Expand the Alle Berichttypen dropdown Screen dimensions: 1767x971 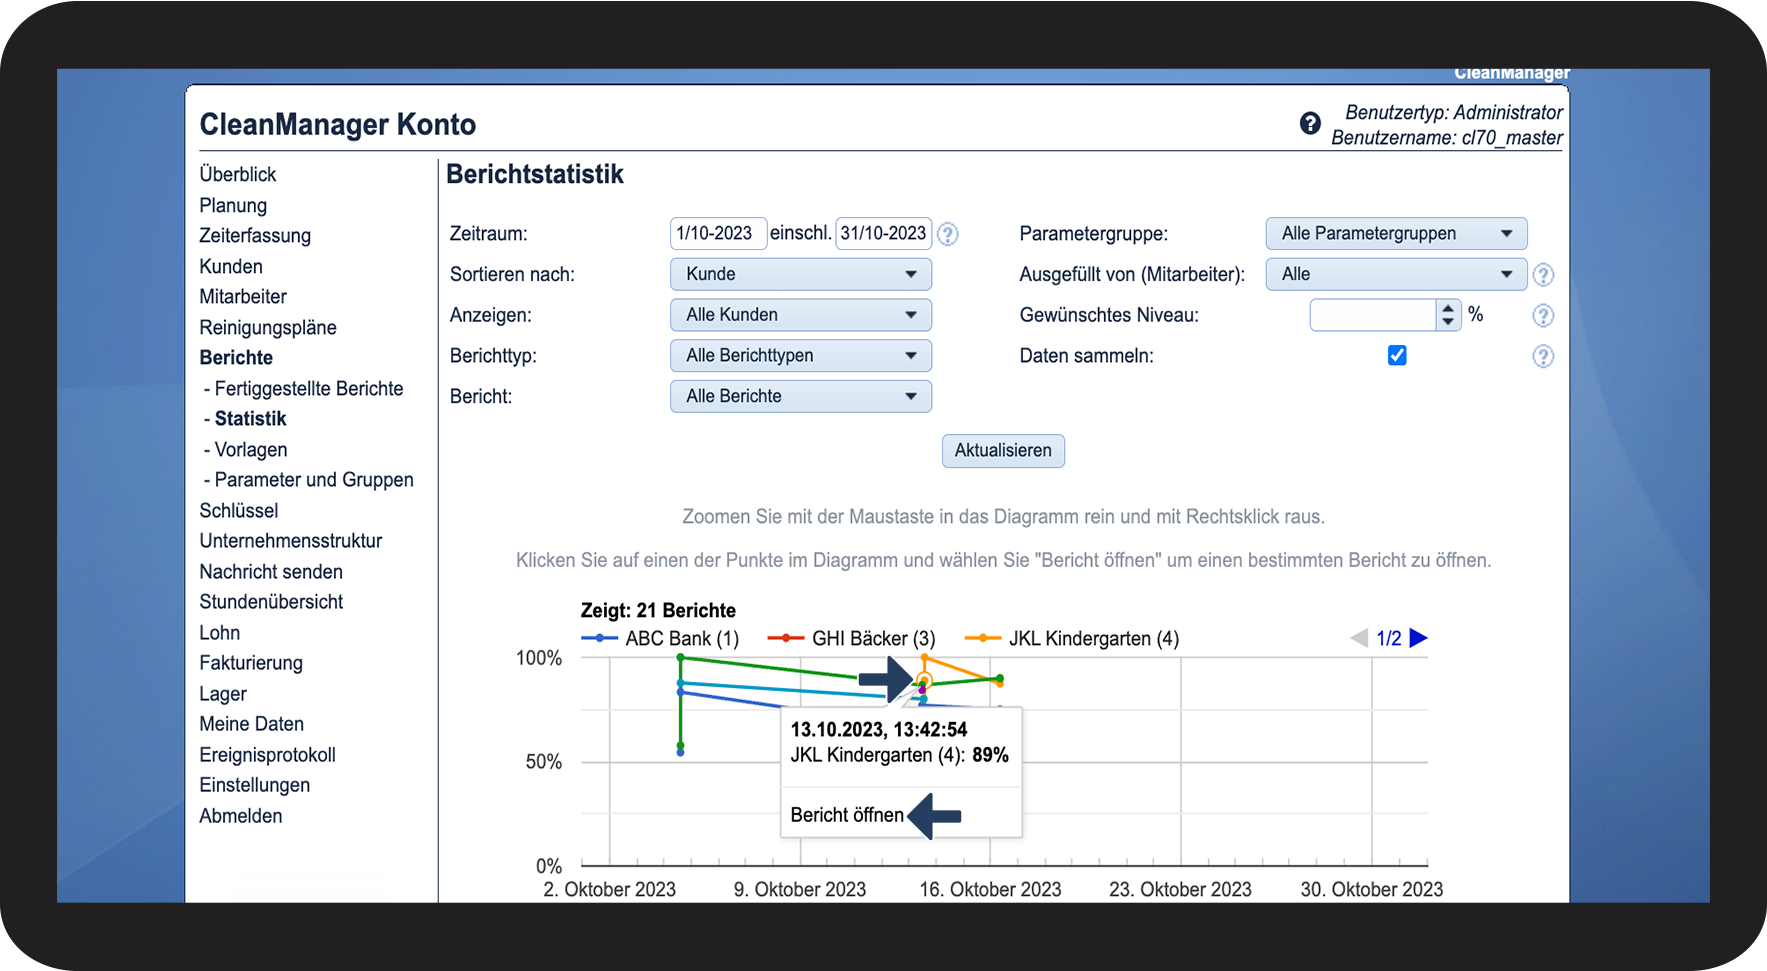pyautogui.click(x=800, y=356)
